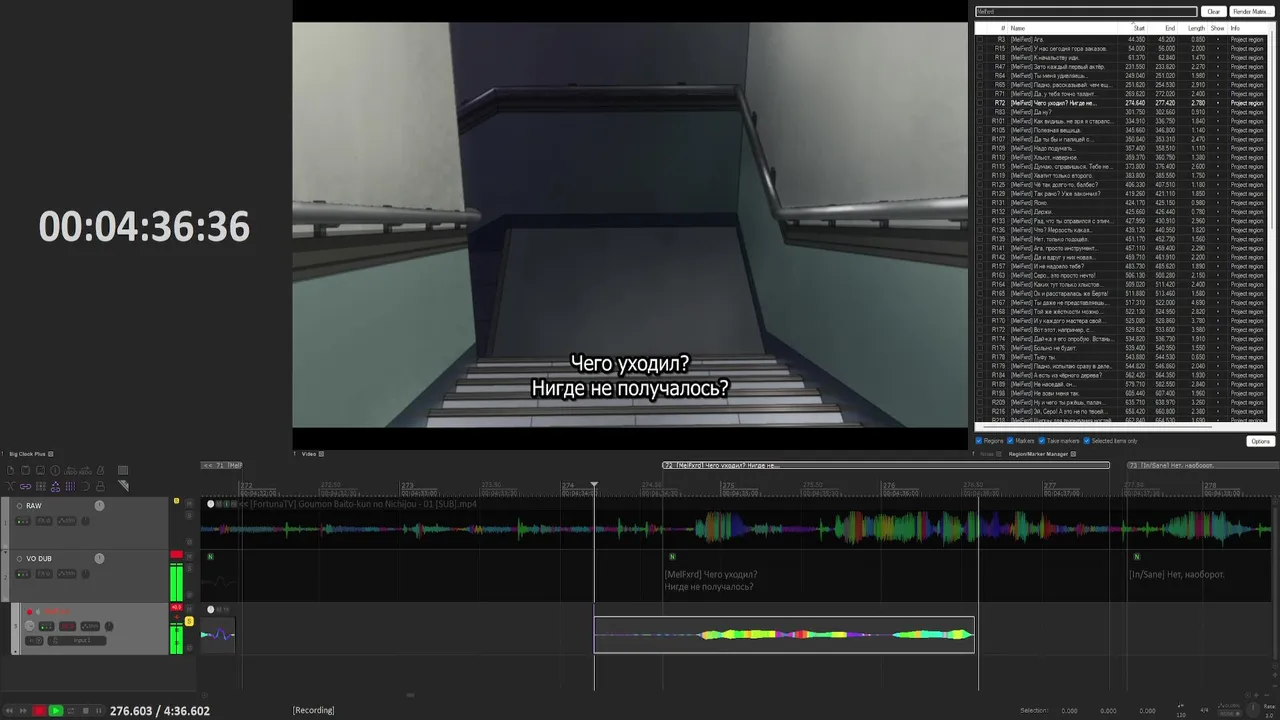This screenshot has width=1280, height=720.
Task: Click the red Record transport button
Action: click(x=39, y=711)
